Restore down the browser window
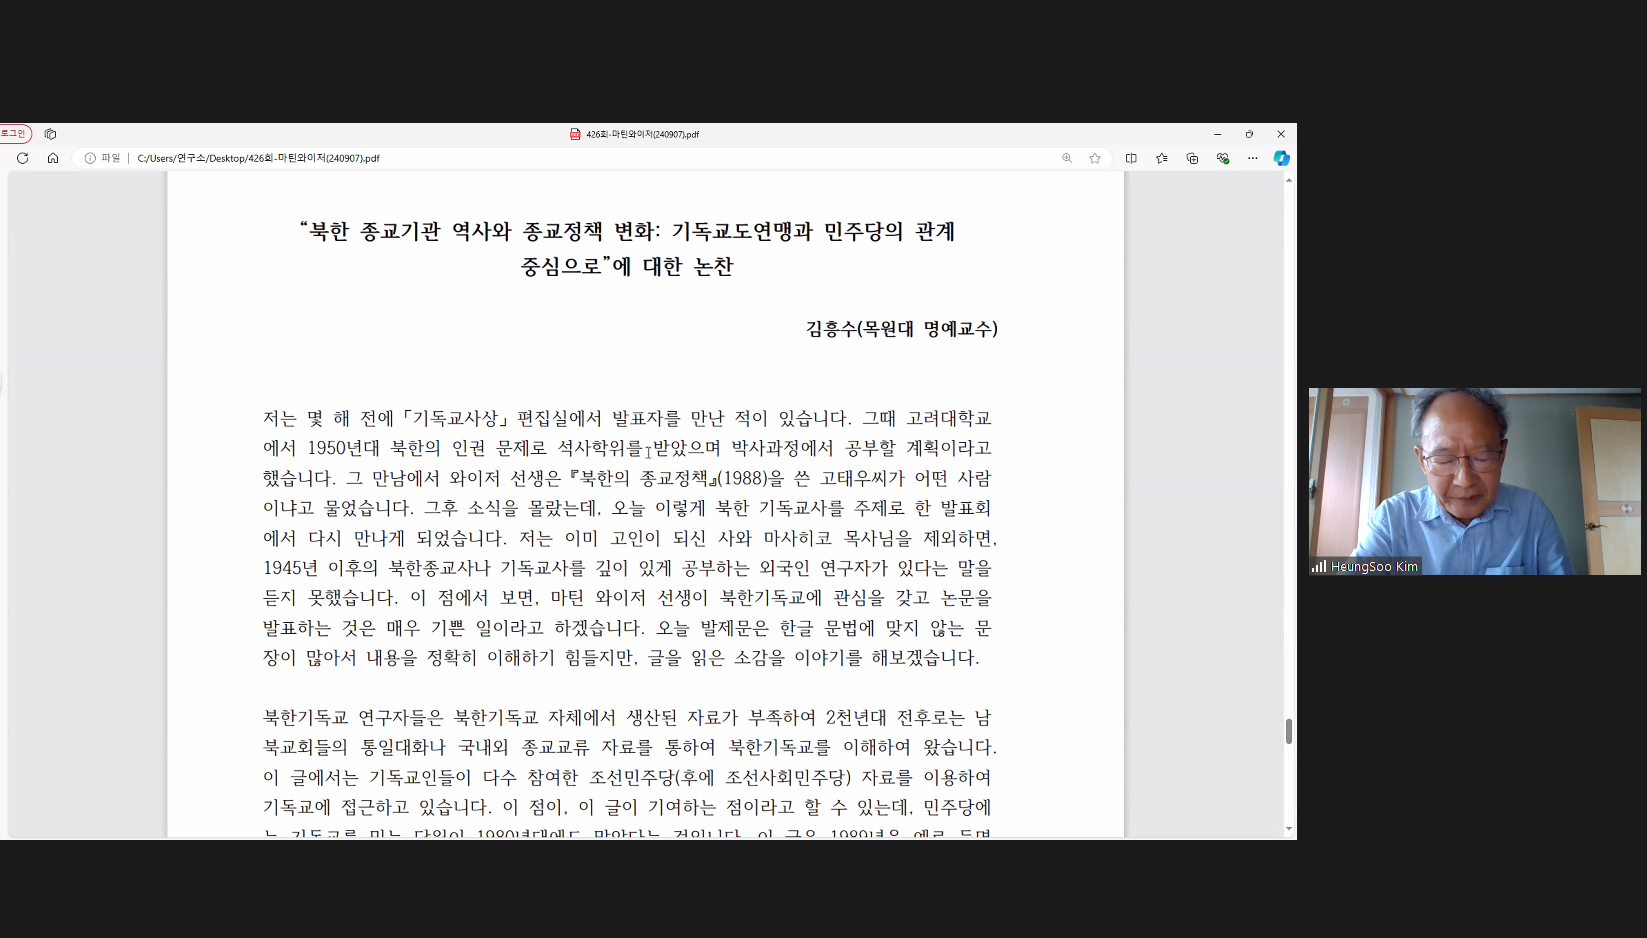This screenshot has height=938, width=1647. coord(1249,134)
